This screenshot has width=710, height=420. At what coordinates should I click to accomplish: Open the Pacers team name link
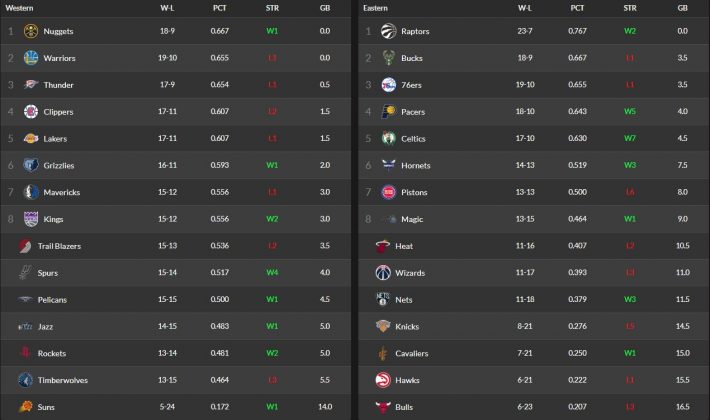(413, 112)
